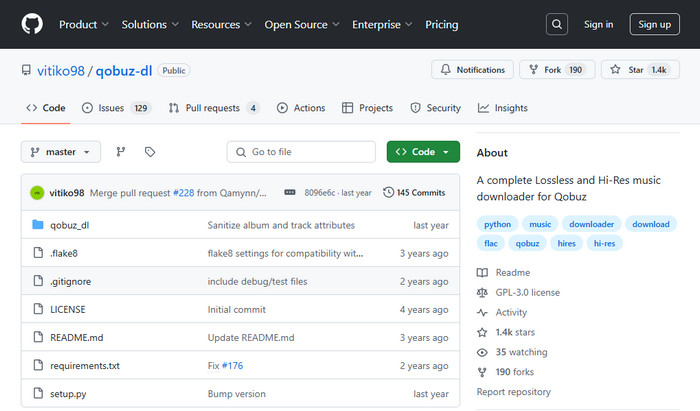Screen dimensions: 700x411
Task: Click Report repository link
Action: 513,391
